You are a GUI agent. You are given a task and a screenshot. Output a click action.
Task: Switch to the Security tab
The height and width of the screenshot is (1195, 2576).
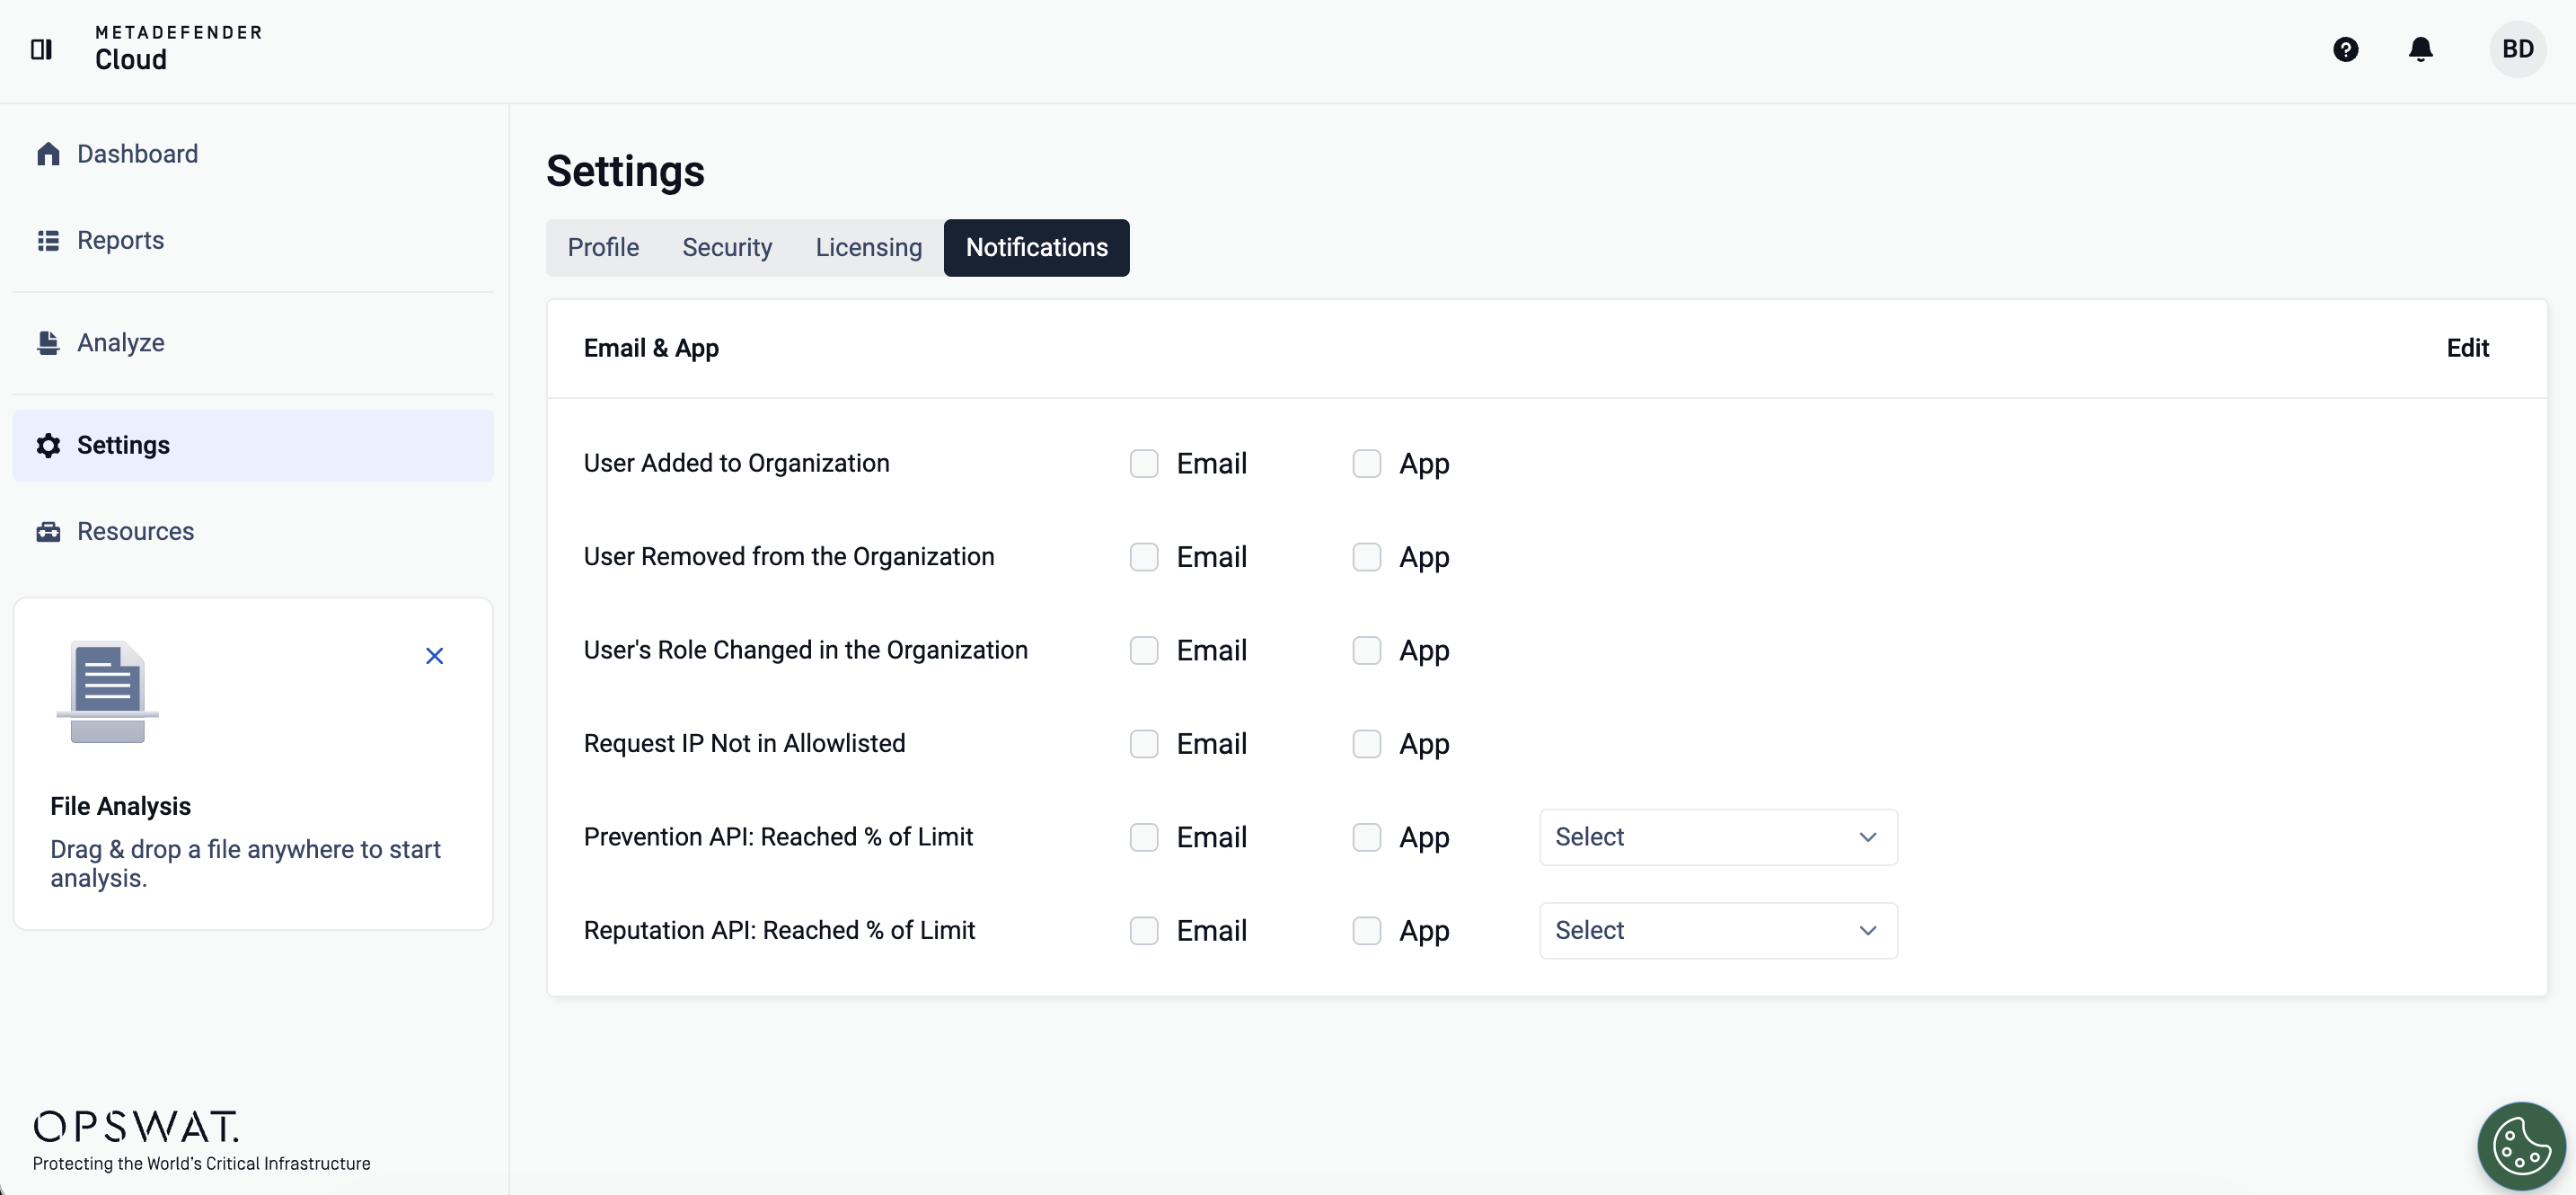point(726,248)
